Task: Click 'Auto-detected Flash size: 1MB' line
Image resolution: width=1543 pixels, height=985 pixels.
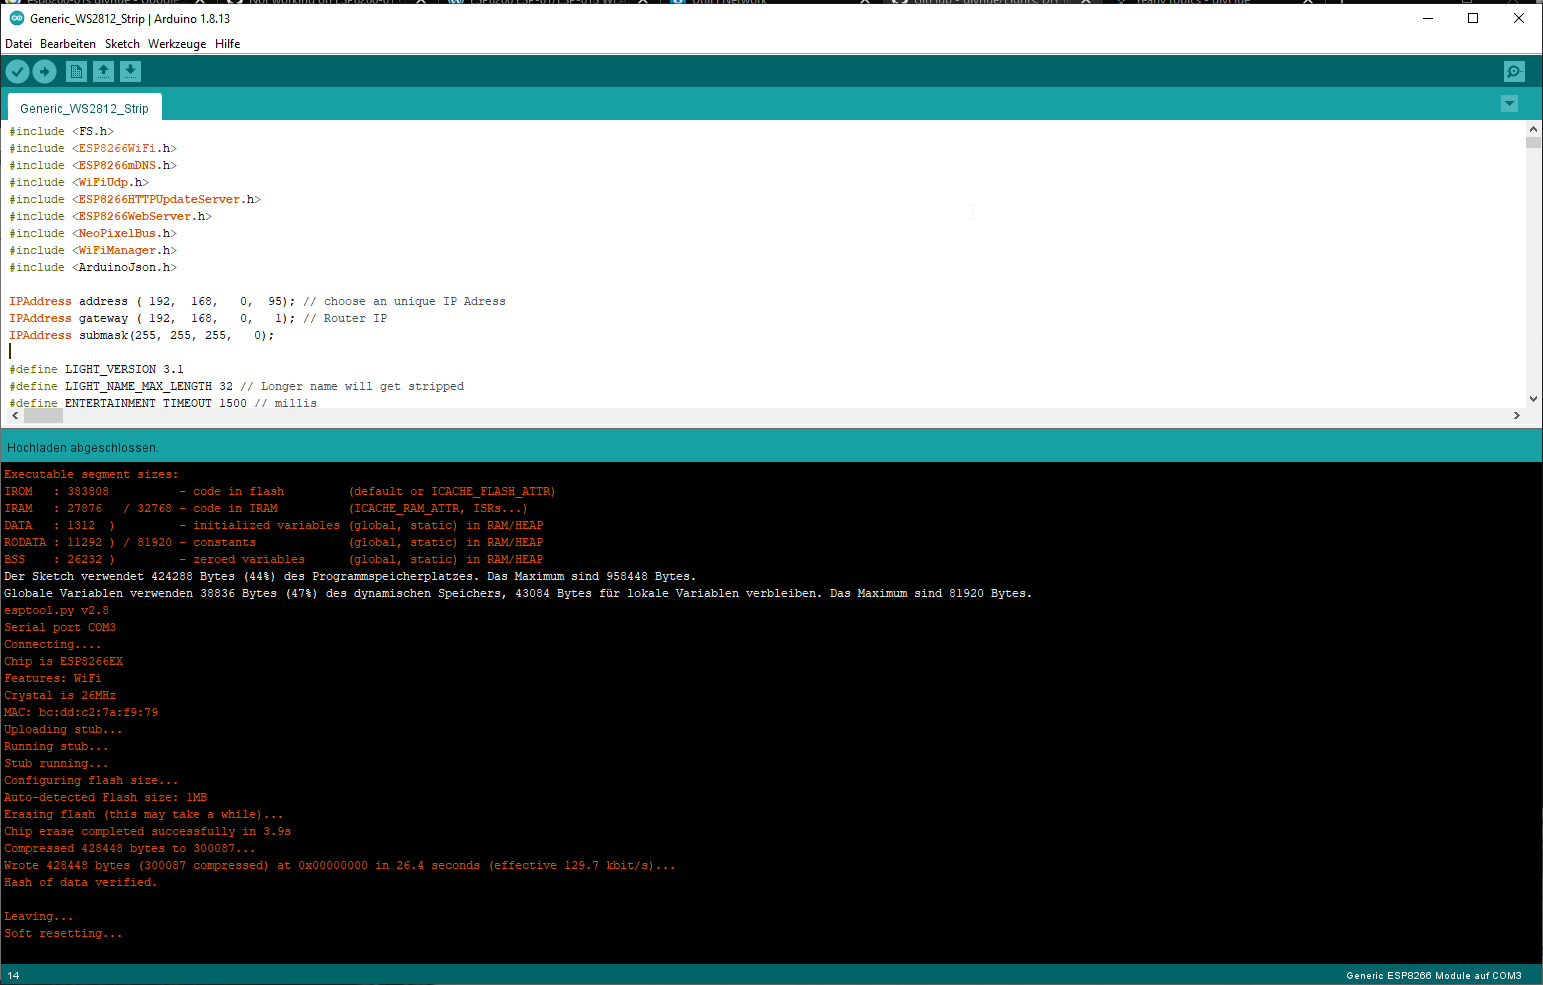Action: (x=105, y=797)
